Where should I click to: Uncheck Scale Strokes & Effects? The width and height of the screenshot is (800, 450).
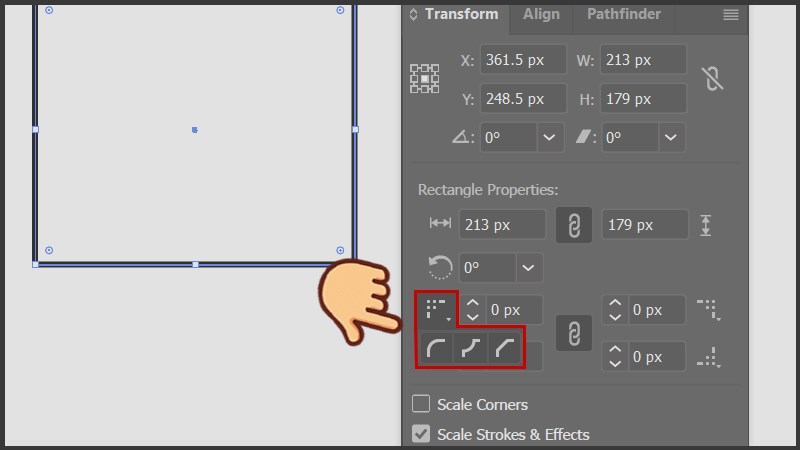point(422,434)
